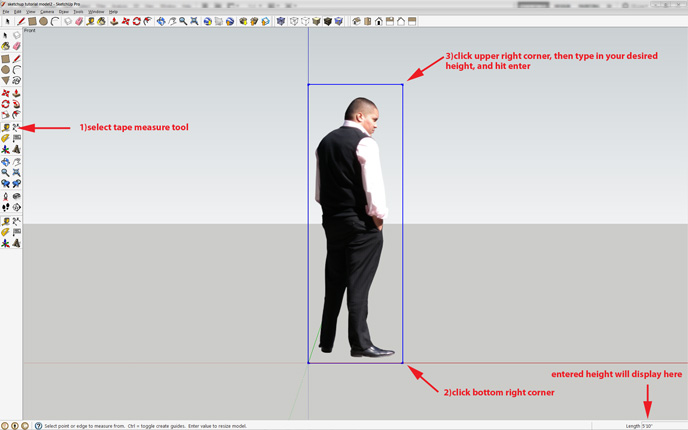
Task: Pick the Circle tool in the horizontal toolbar
Action: (x=43, y=21)
